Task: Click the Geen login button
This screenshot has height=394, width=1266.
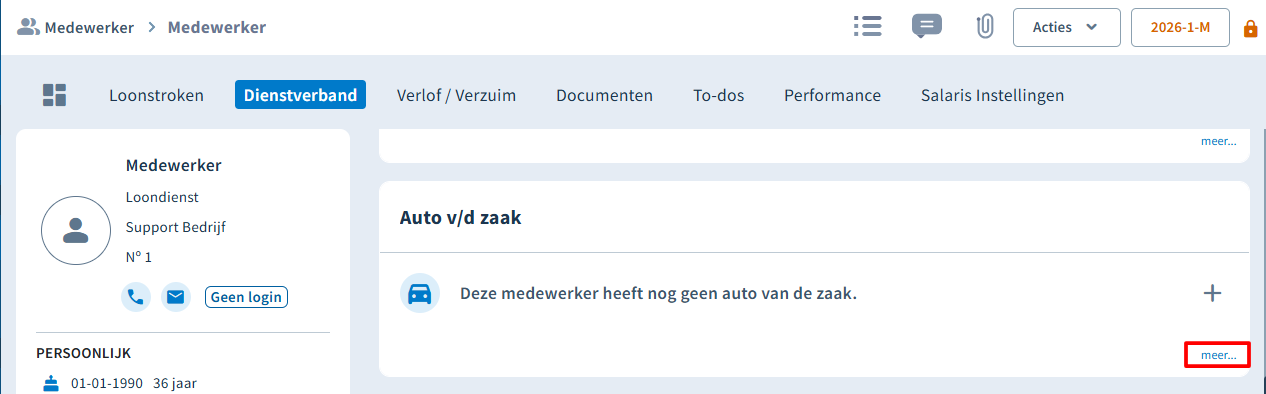Action: click(247, 297)
